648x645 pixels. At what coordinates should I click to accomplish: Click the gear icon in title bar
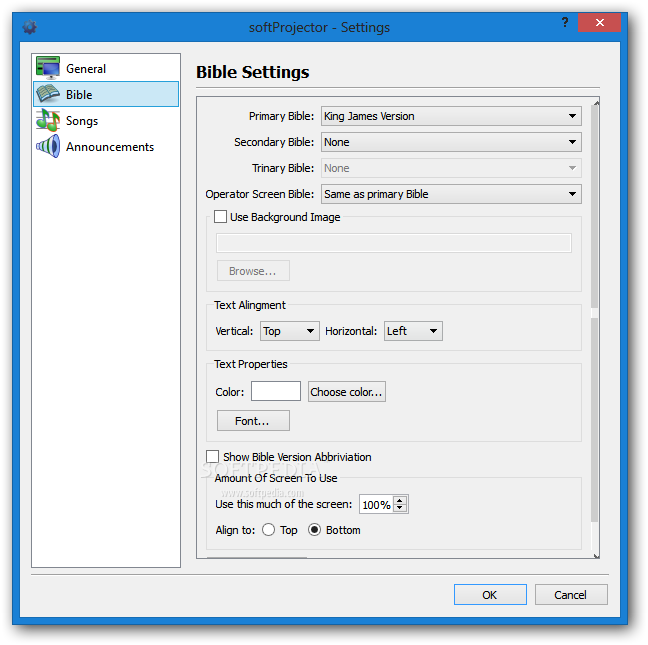coord(30,27)
